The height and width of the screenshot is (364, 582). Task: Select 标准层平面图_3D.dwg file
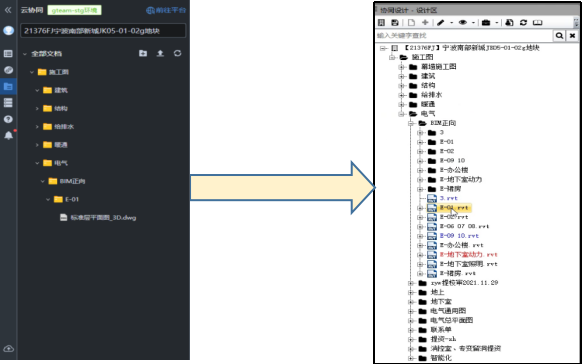click(103, 218)
